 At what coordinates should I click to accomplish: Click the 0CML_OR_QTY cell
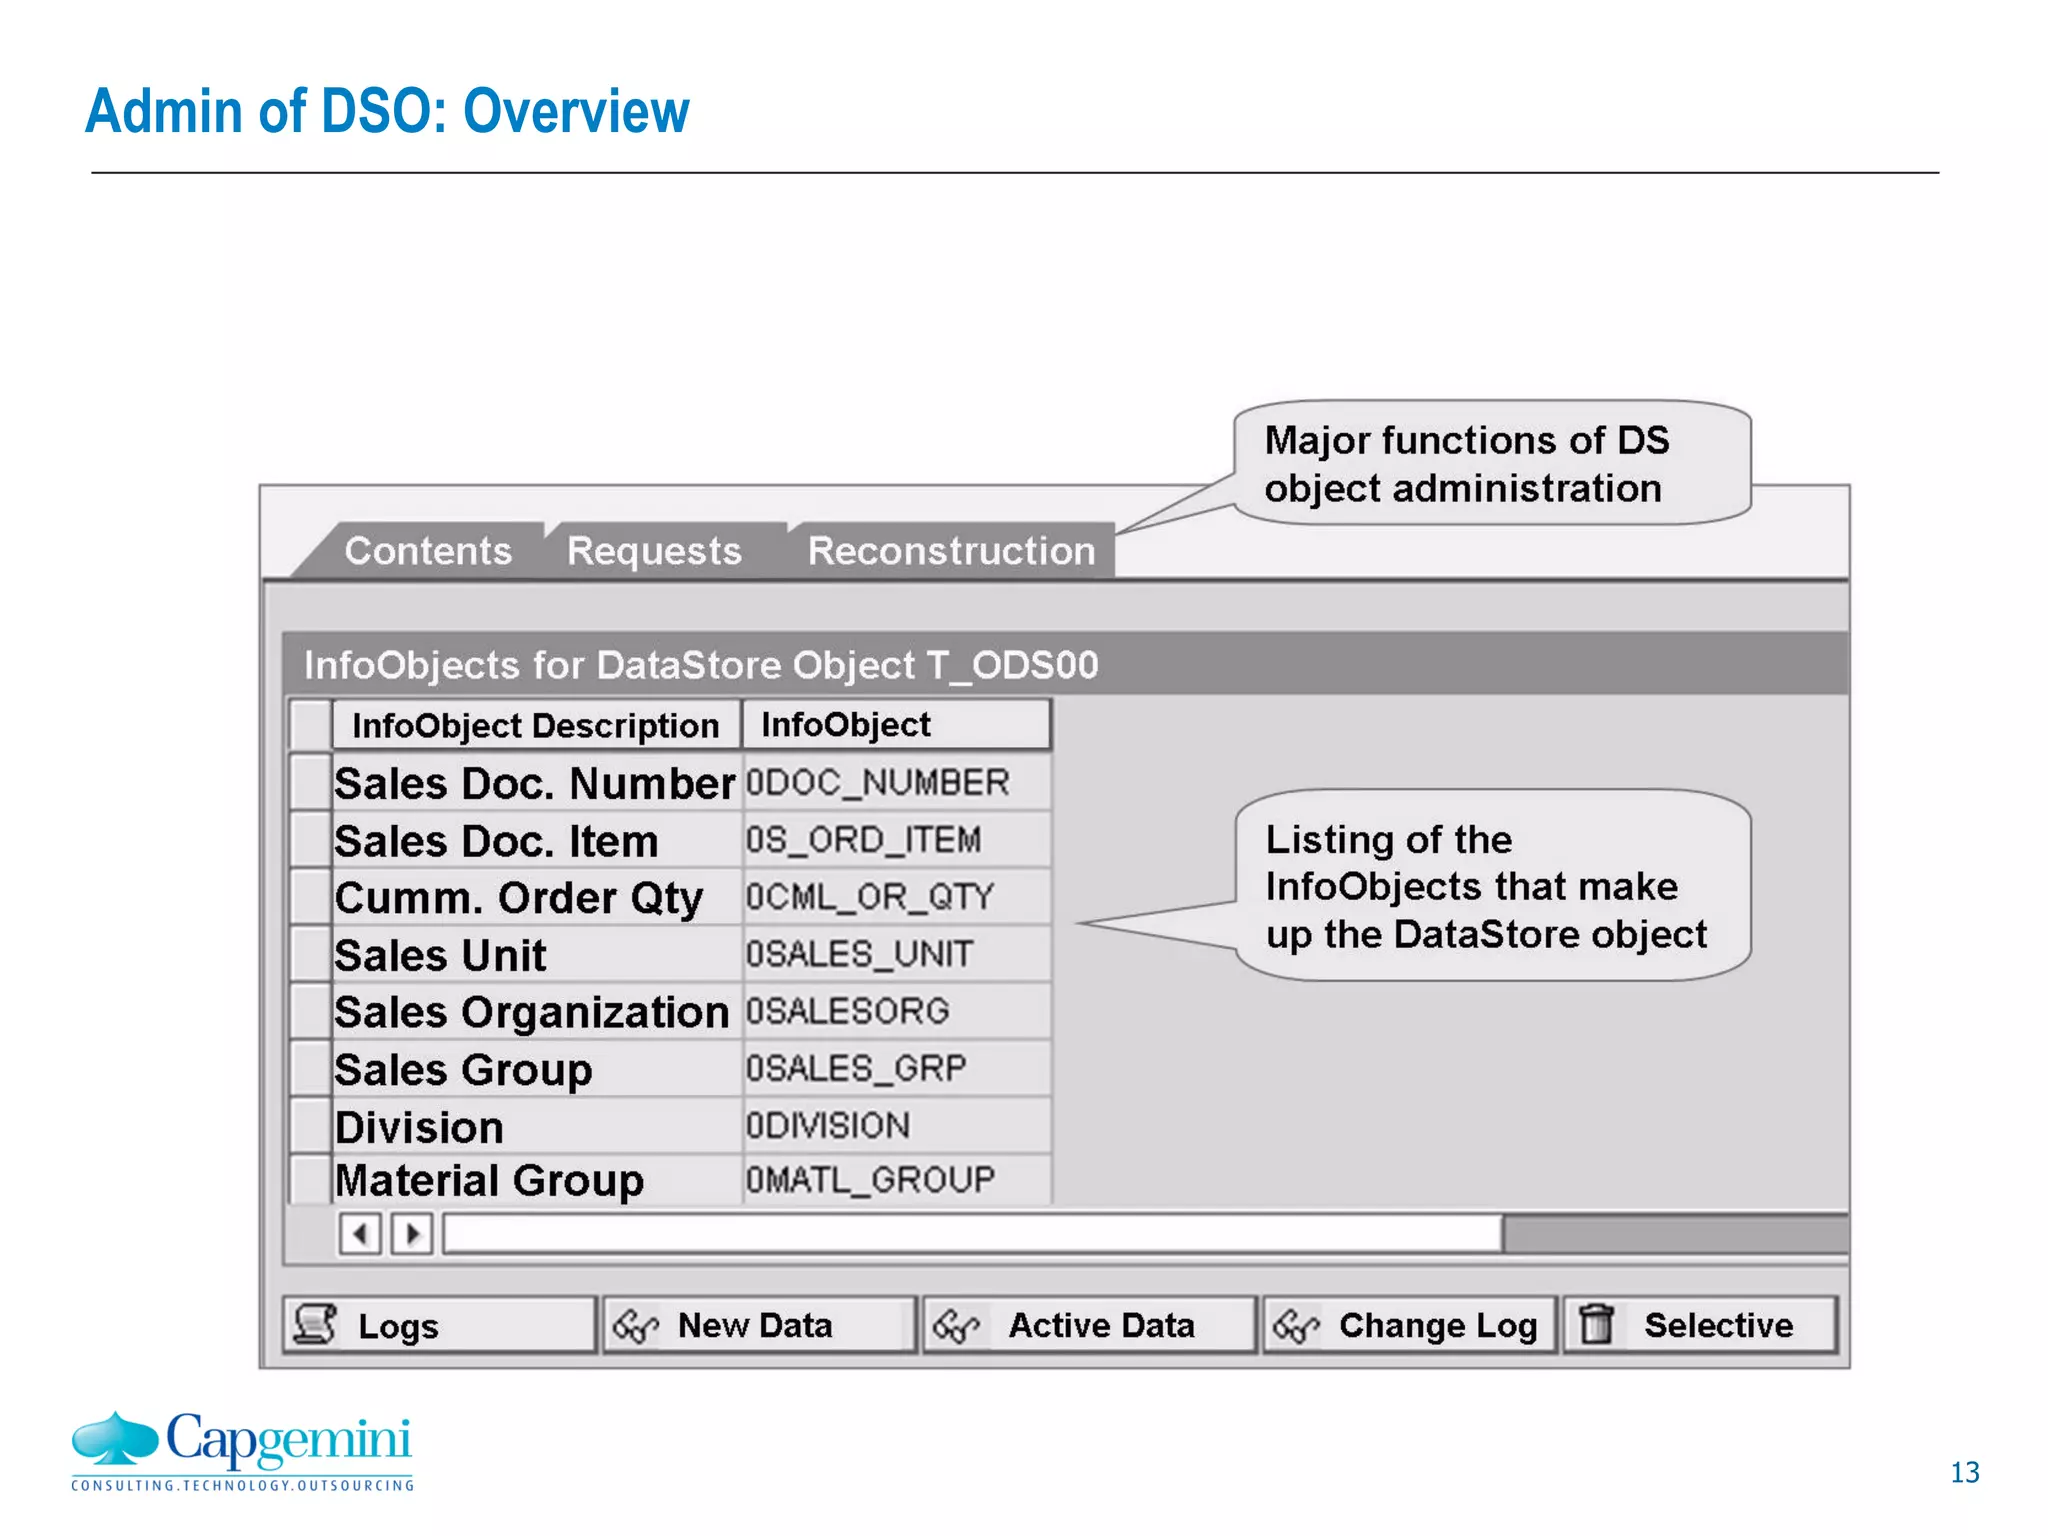click(897, 897)
